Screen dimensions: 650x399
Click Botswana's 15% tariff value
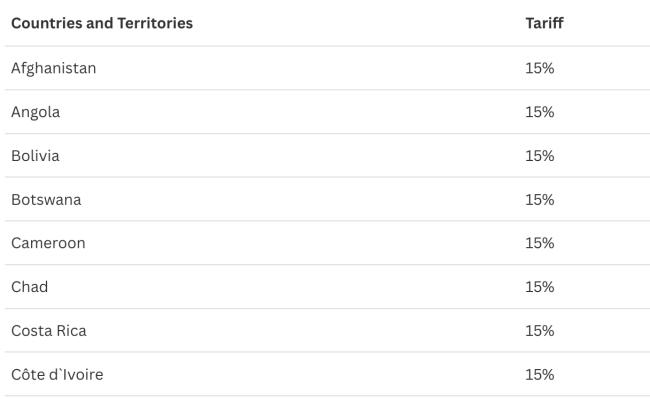pos(540,200)
